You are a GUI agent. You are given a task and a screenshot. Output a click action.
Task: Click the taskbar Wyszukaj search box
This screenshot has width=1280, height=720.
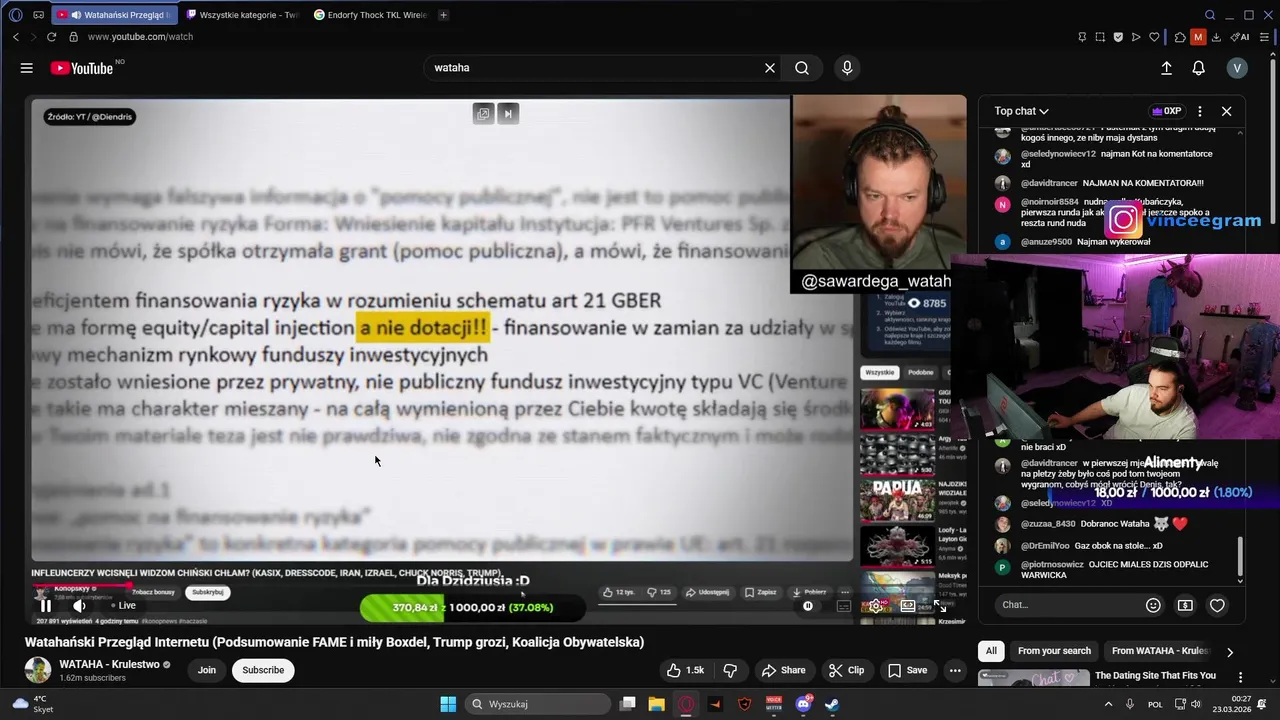[x=539, y=704]
